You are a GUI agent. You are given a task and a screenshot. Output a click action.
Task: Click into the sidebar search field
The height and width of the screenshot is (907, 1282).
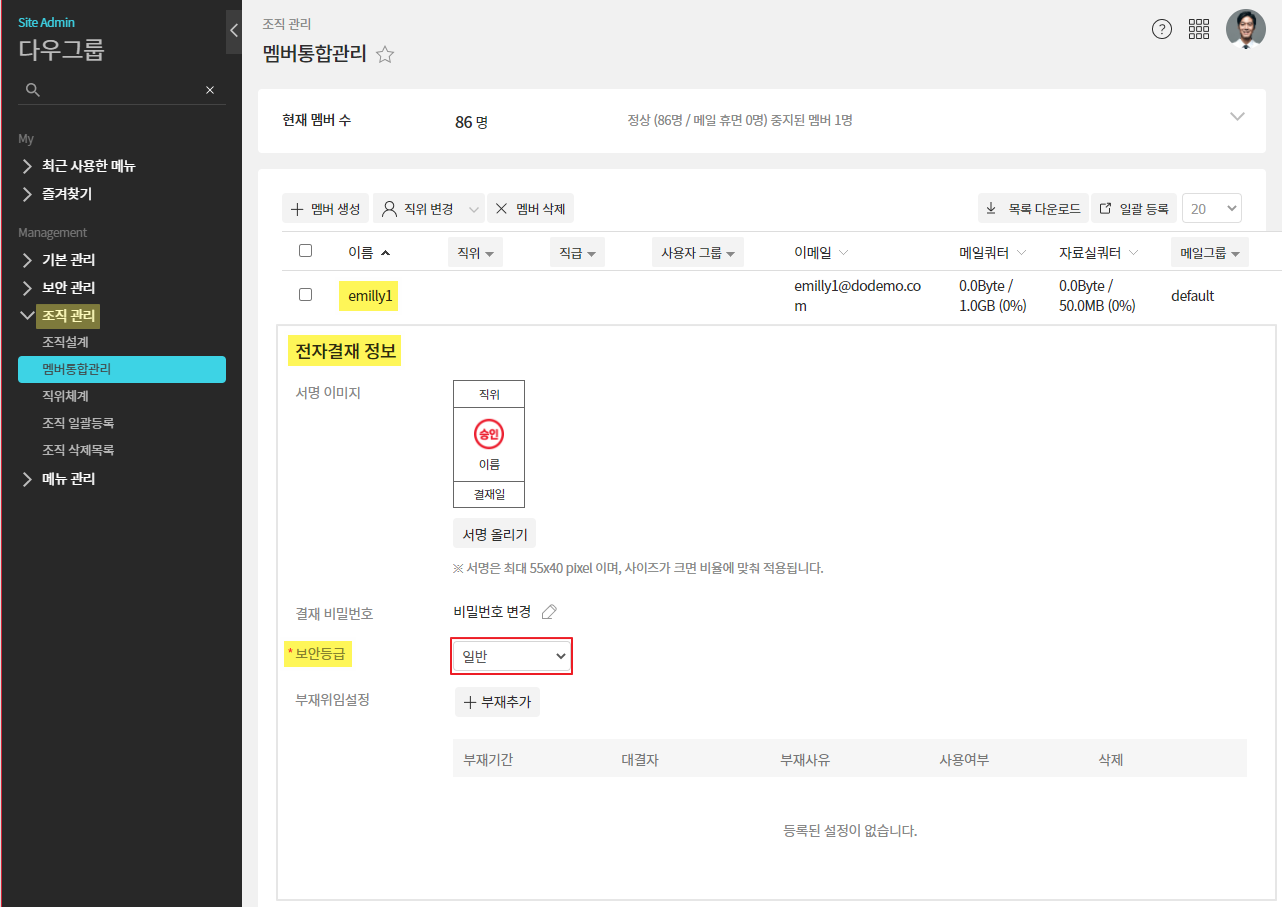(120, 90)
